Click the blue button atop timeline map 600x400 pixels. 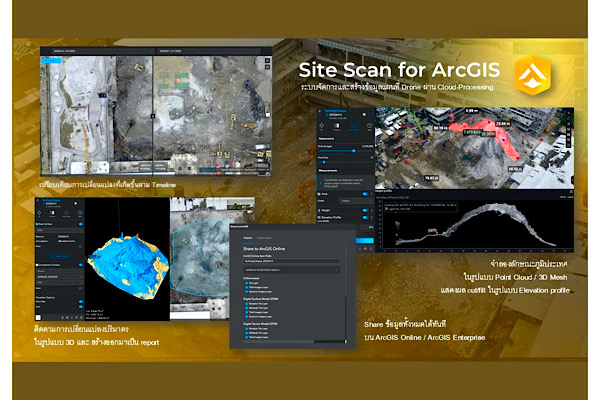tap(51, 60)
